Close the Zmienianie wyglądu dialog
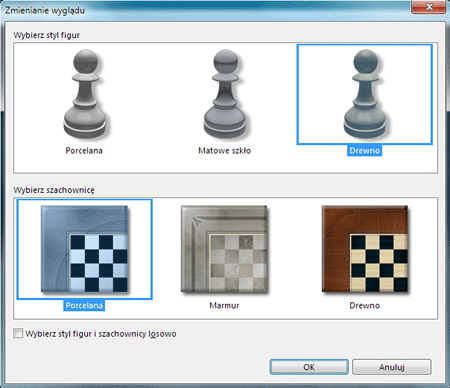450x388 pixels. (429, 7)
